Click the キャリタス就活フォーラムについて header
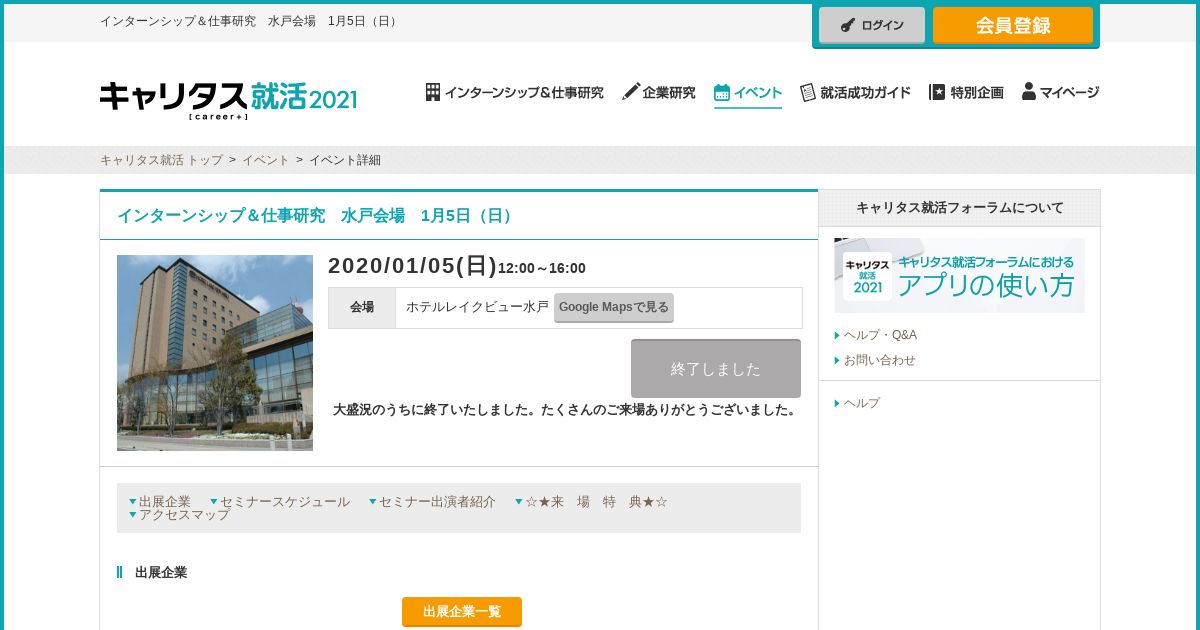This screenshot has width=1200, height=630. coord(959,208)
